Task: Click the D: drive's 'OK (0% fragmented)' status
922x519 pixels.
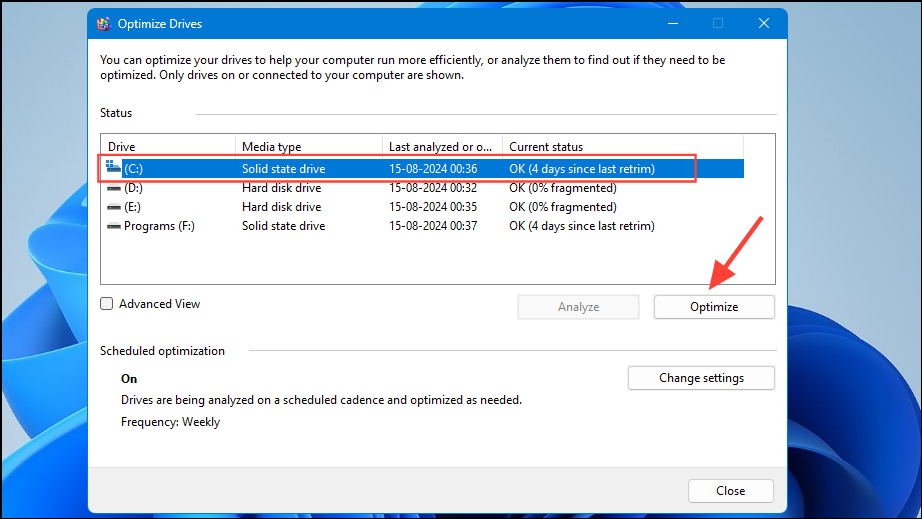Action: 563,188
